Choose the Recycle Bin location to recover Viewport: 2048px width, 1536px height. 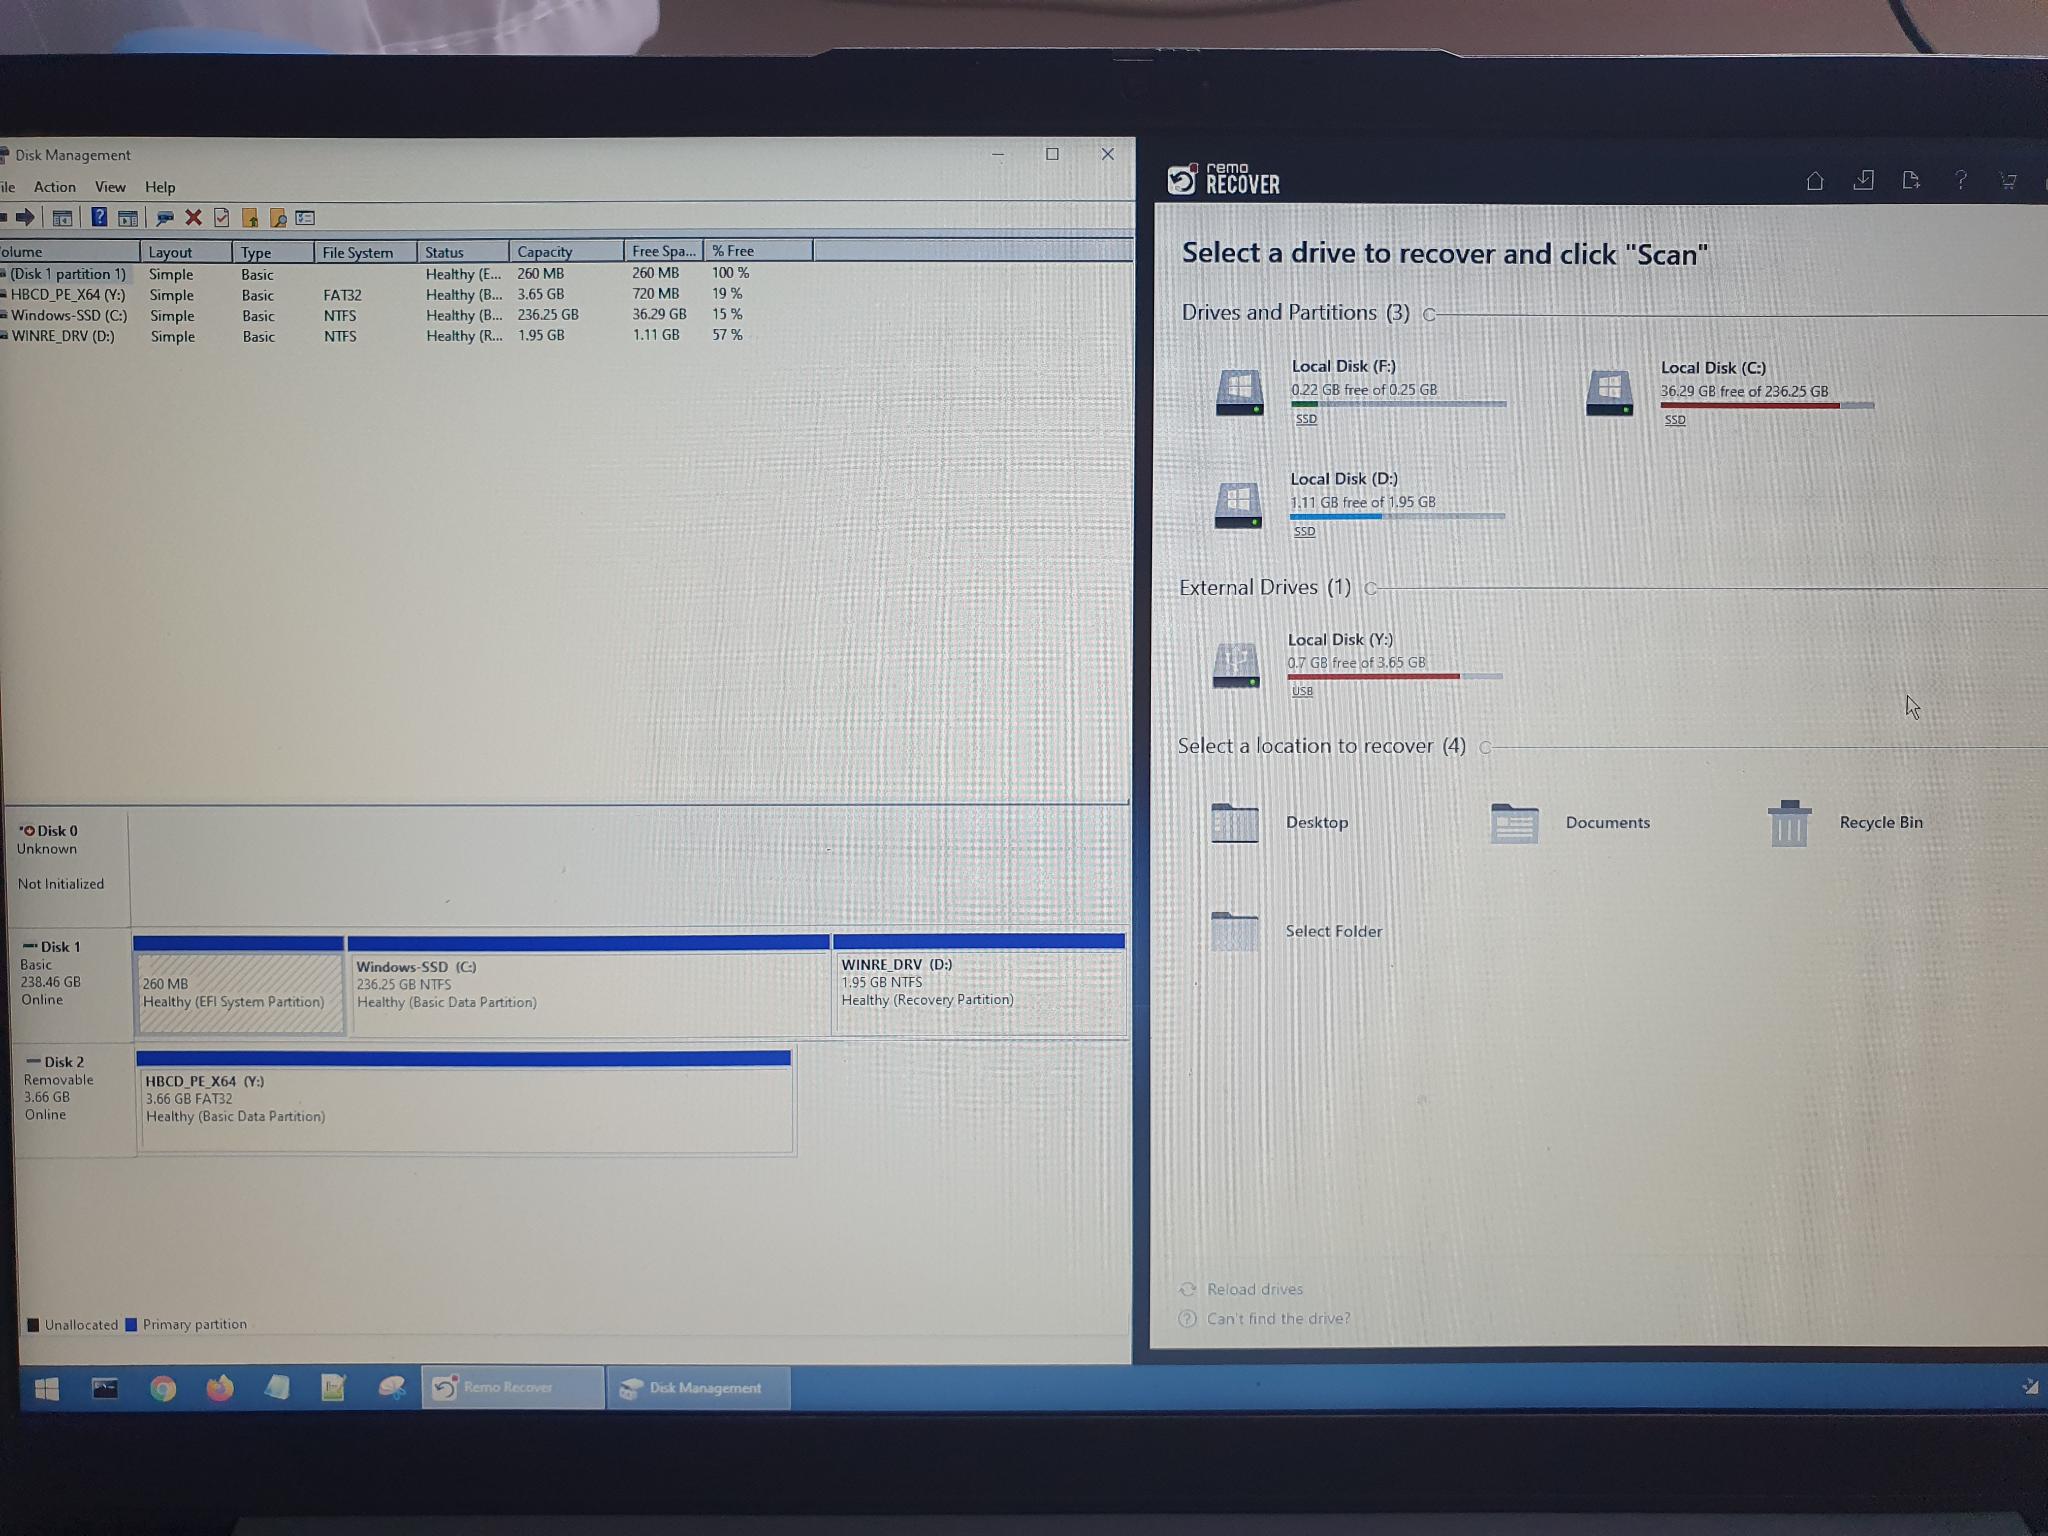(x=1845, y=823)
